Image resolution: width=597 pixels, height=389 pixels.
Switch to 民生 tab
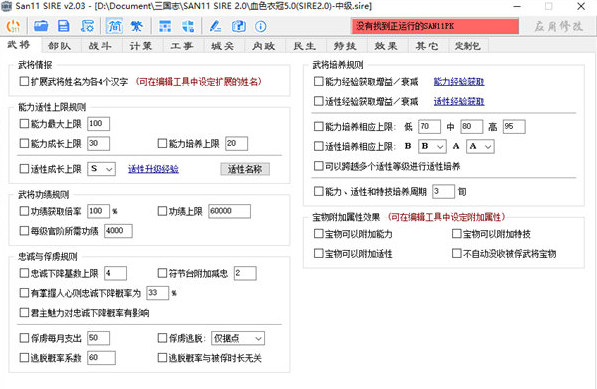tap(305, 46)
